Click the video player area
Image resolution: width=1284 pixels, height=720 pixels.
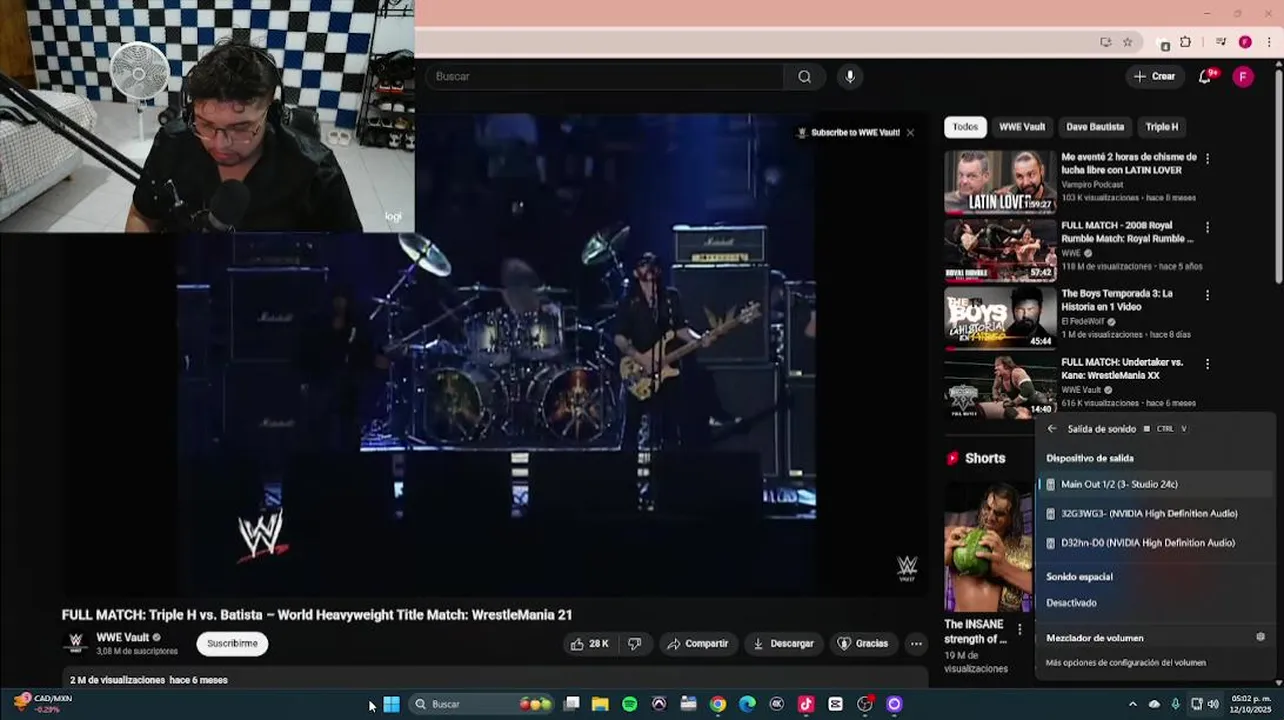pos(495,355)
